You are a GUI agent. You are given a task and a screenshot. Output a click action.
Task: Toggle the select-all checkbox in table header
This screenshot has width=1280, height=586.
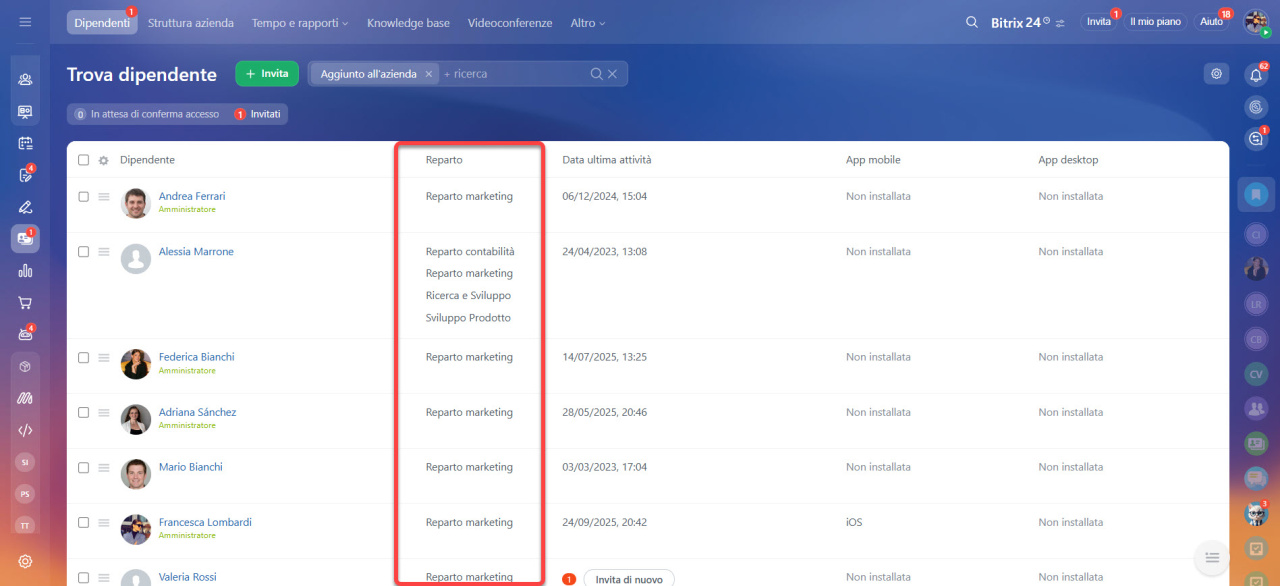tap(84, 160)
